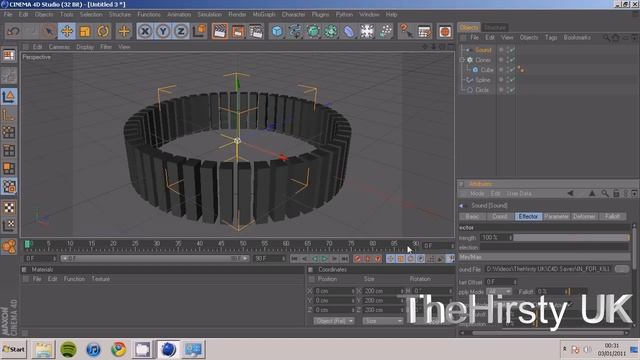Viewport: 640px width, 360px height.
Task: Toggle the enable checkmark of Spline object
Action: [511, 80]
